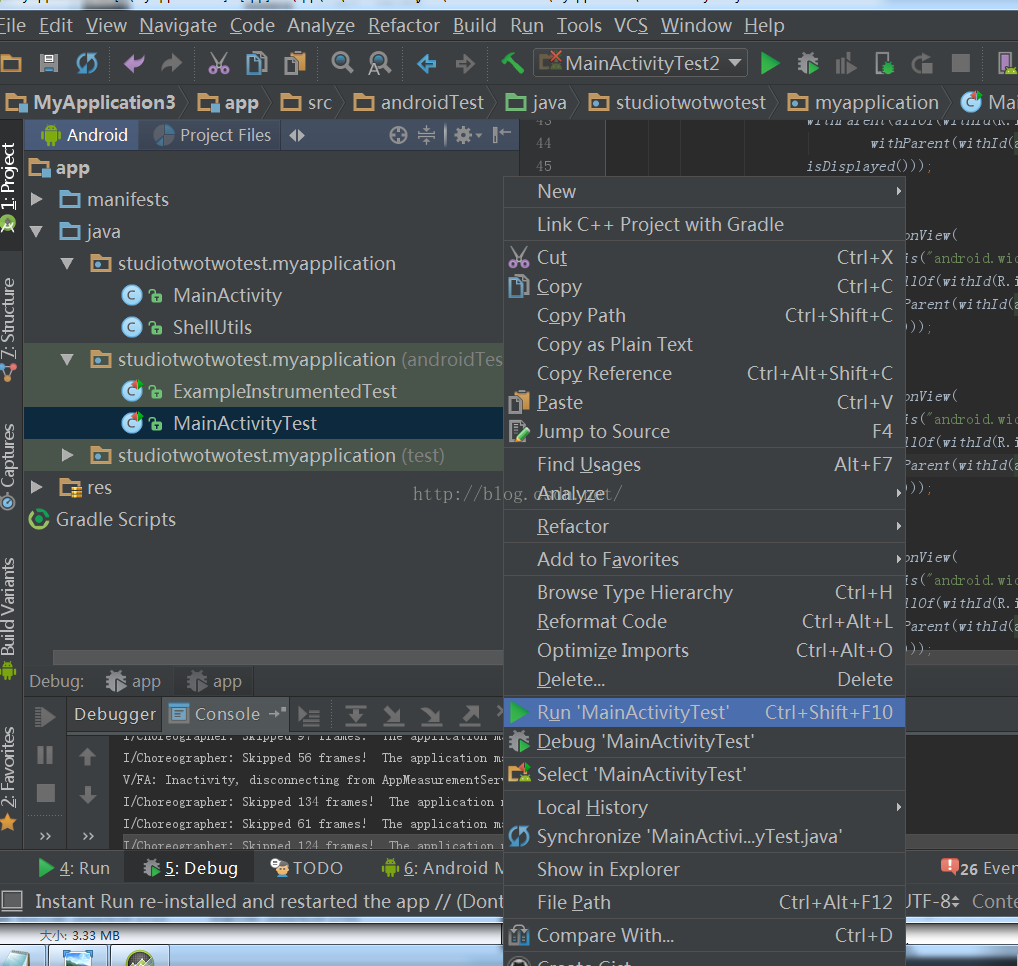Expand the manifests folder

(37, 199)
